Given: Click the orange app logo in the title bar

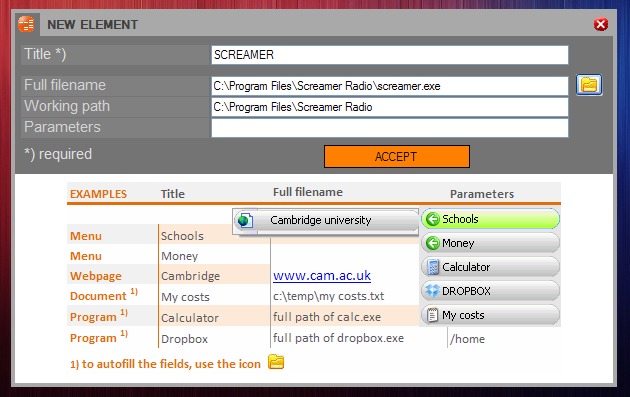Looking at the screenshot, I should (x=26, y=24).
